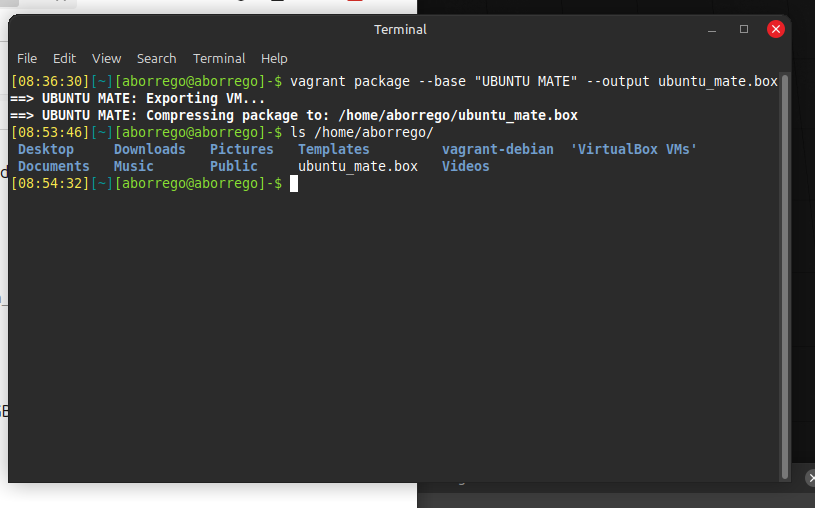The height and width of the screenshot is (508, 815).
Task: Click the Videos directory name
Action: pyautogui.click(x=465, y=166)
